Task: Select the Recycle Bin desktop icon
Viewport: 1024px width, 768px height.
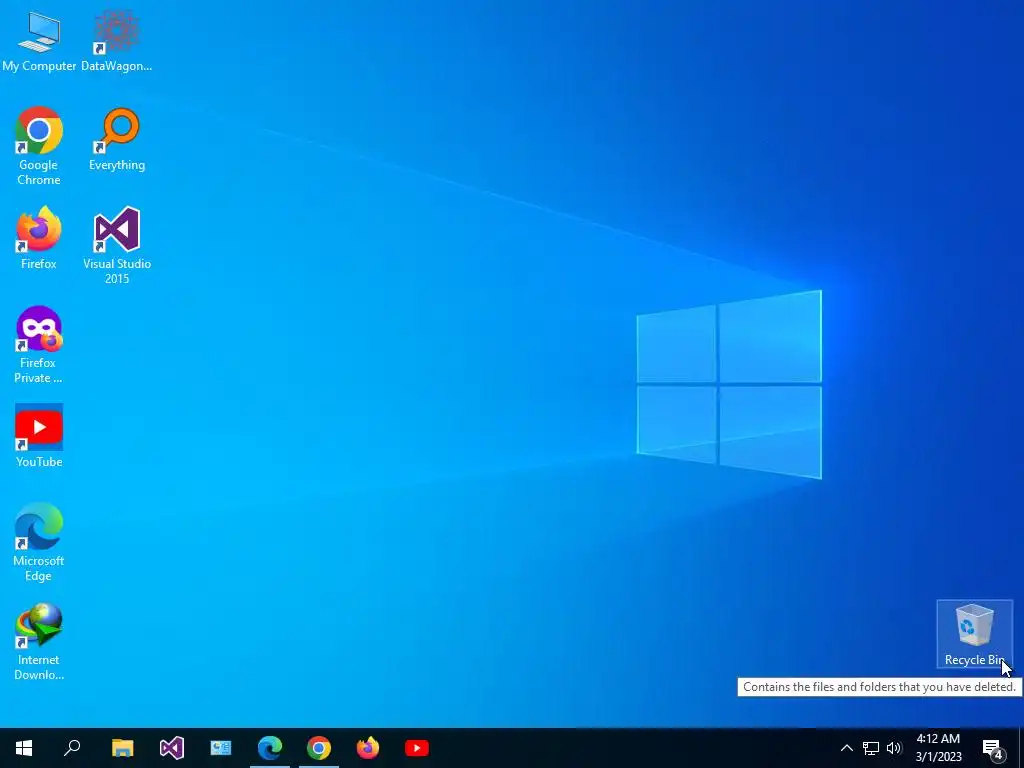Action: 974,634
